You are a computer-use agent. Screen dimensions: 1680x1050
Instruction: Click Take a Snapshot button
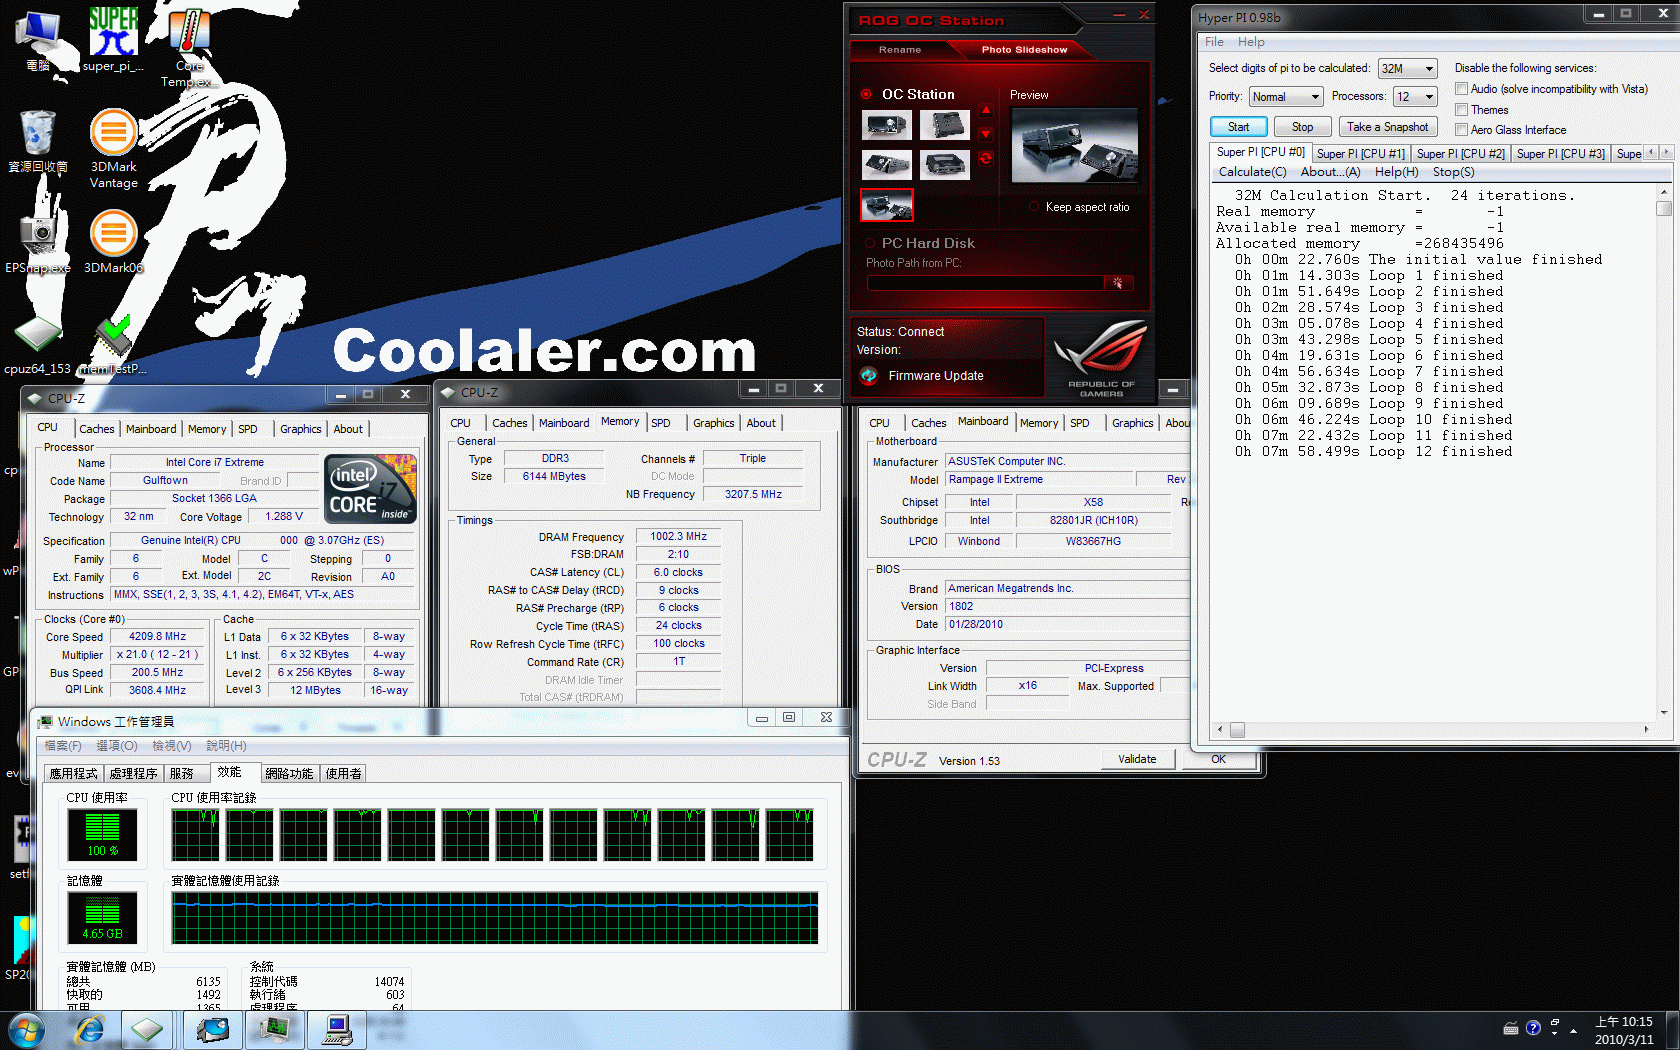1387,127
